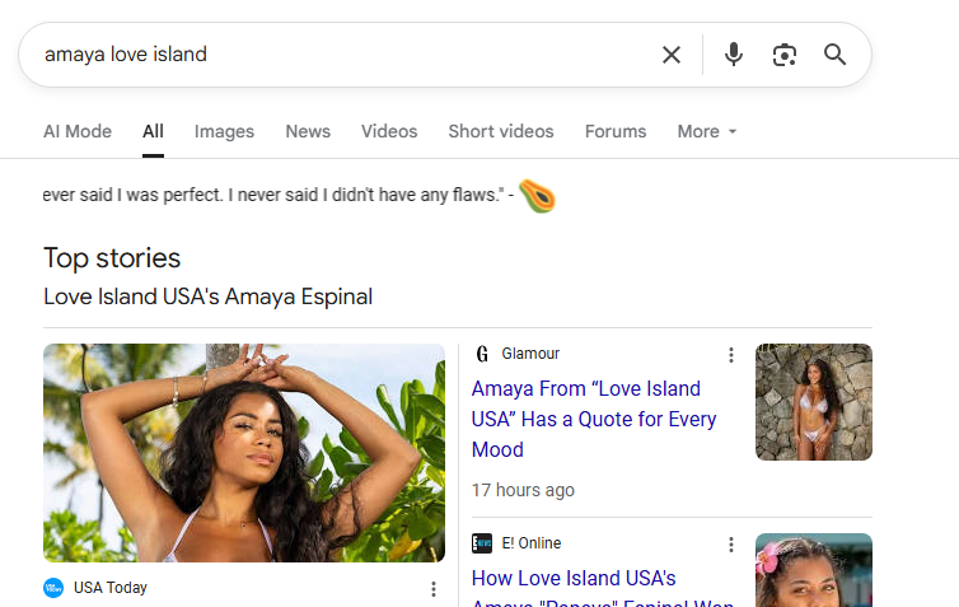Expand the More search categories dropdown

[706, 131]
